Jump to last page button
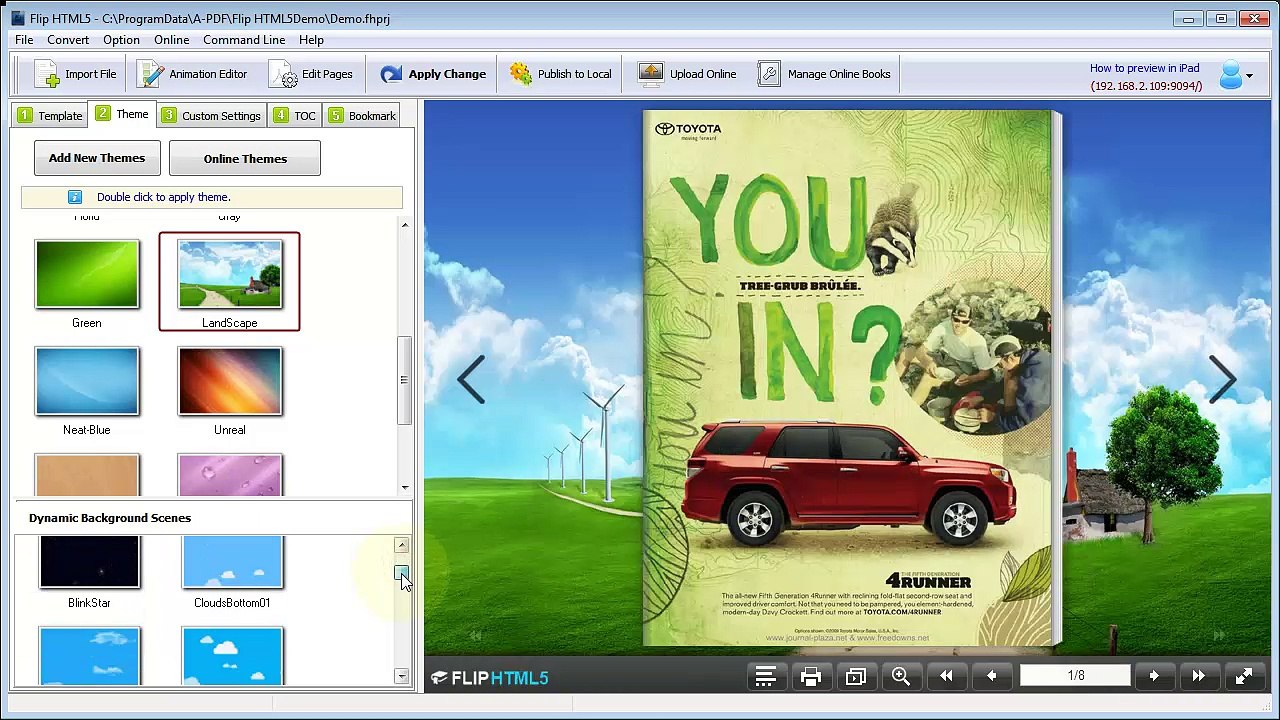This screenshot has height=720, width=1280. 1198,677
